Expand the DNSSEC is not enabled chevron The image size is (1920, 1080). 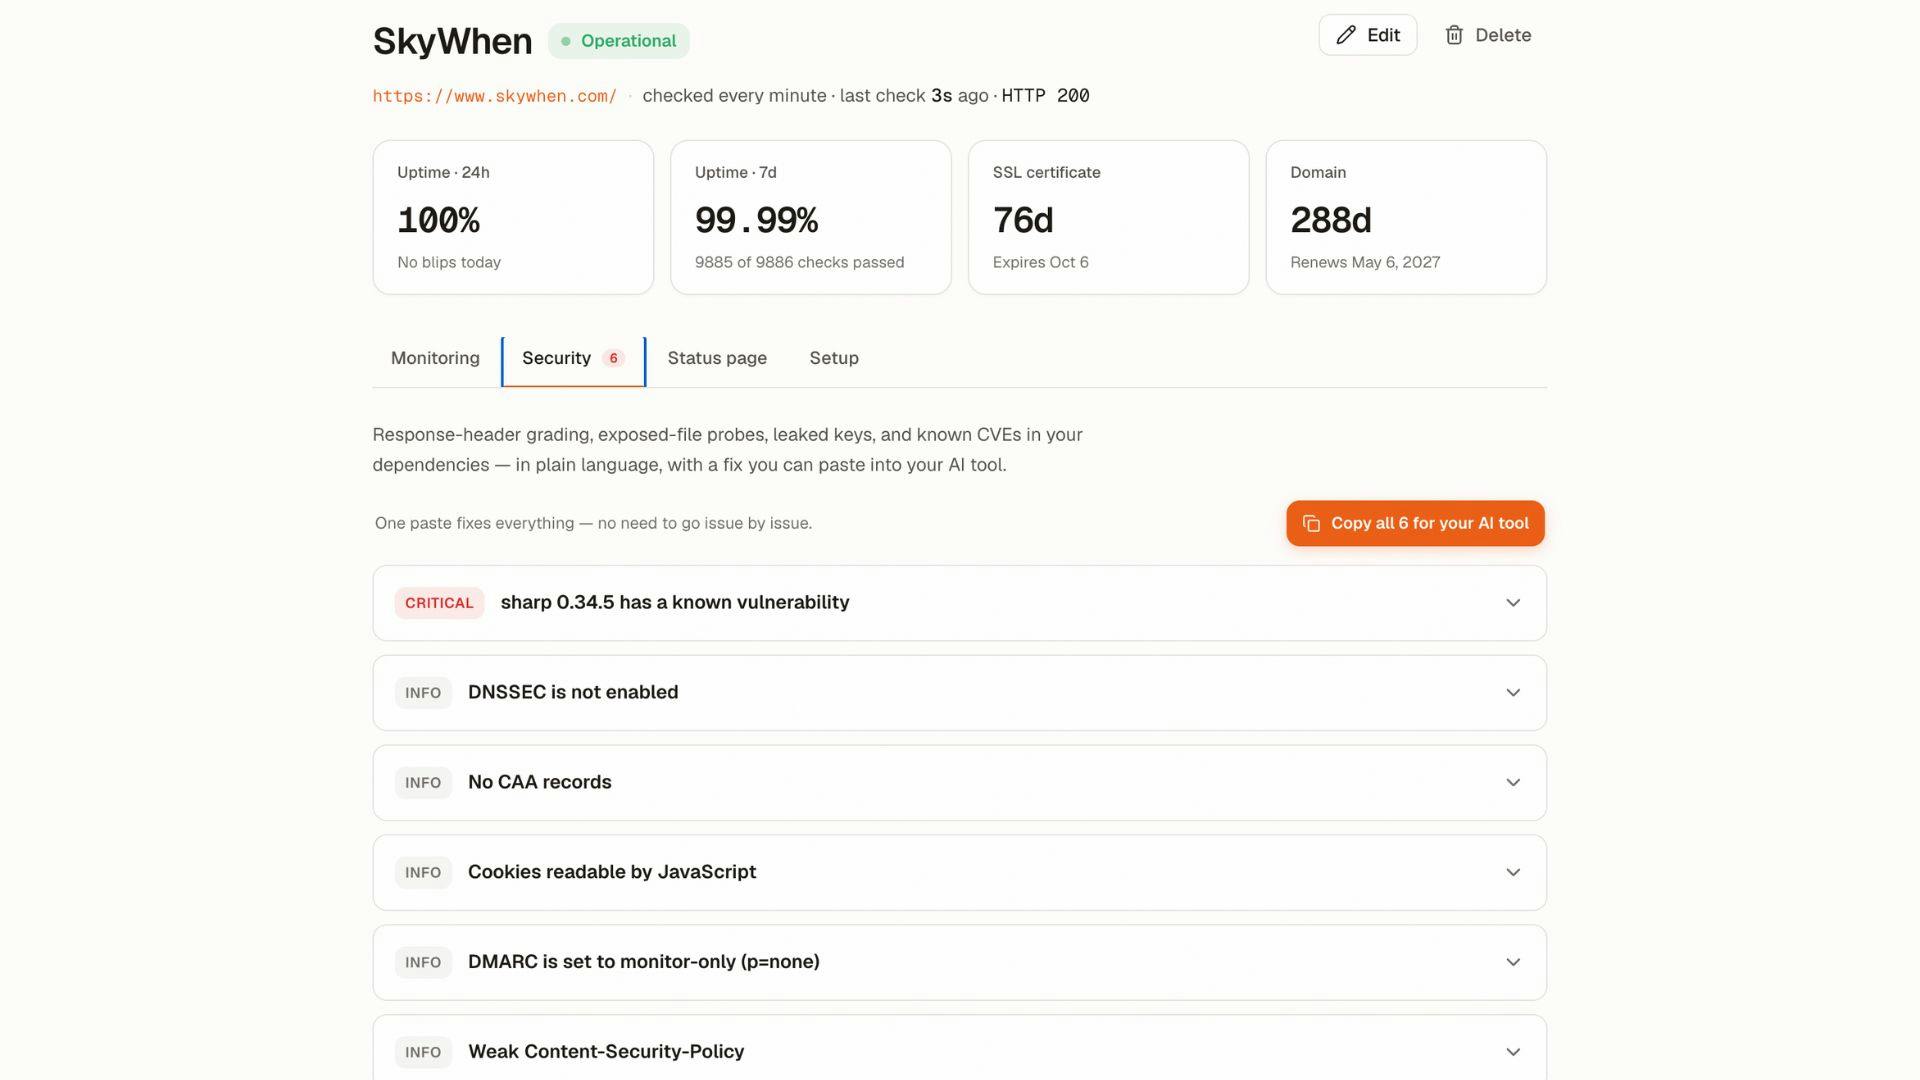[x=1513, y=693]
